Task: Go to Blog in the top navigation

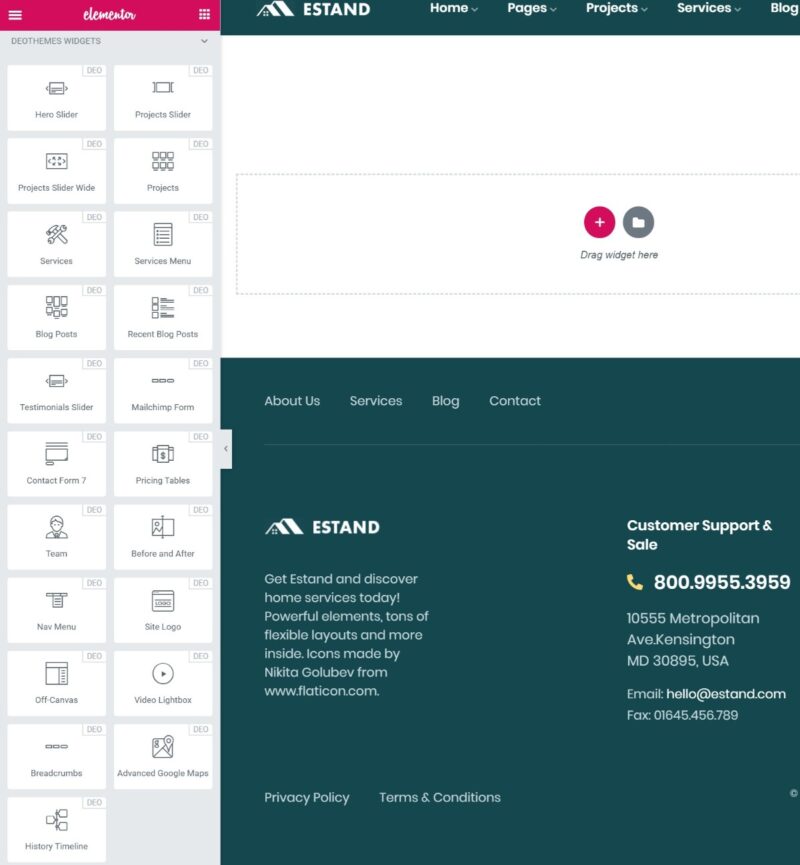Action: [x=784, y=8]
